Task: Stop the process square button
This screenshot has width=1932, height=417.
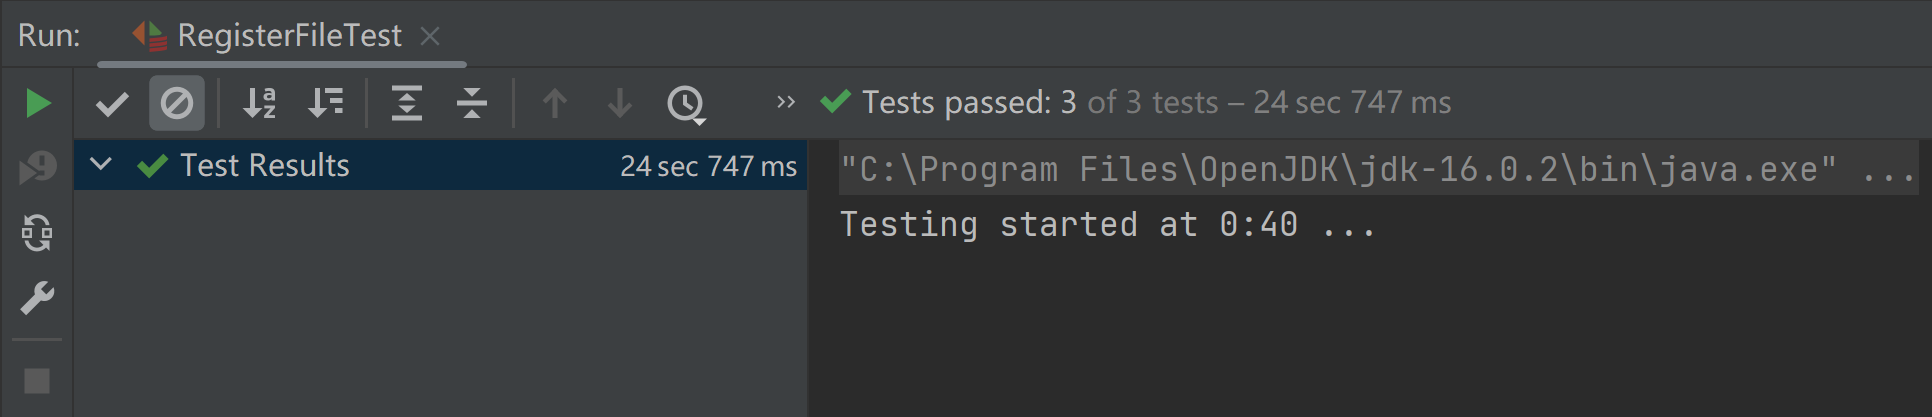Action: [x=37, y=381]
